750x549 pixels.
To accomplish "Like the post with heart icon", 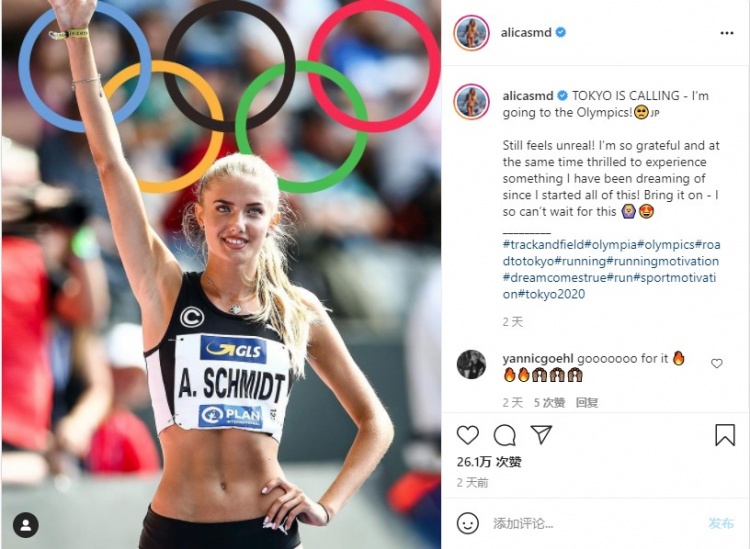I will pyautogui.click(x=467, y=435).
